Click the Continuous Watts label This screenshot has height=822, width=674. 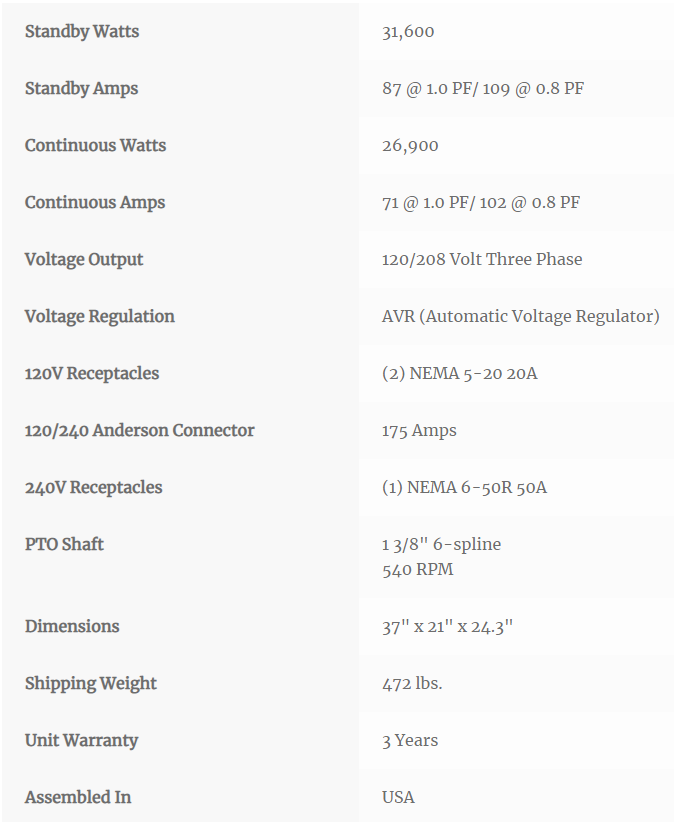[x=95, y=145]
